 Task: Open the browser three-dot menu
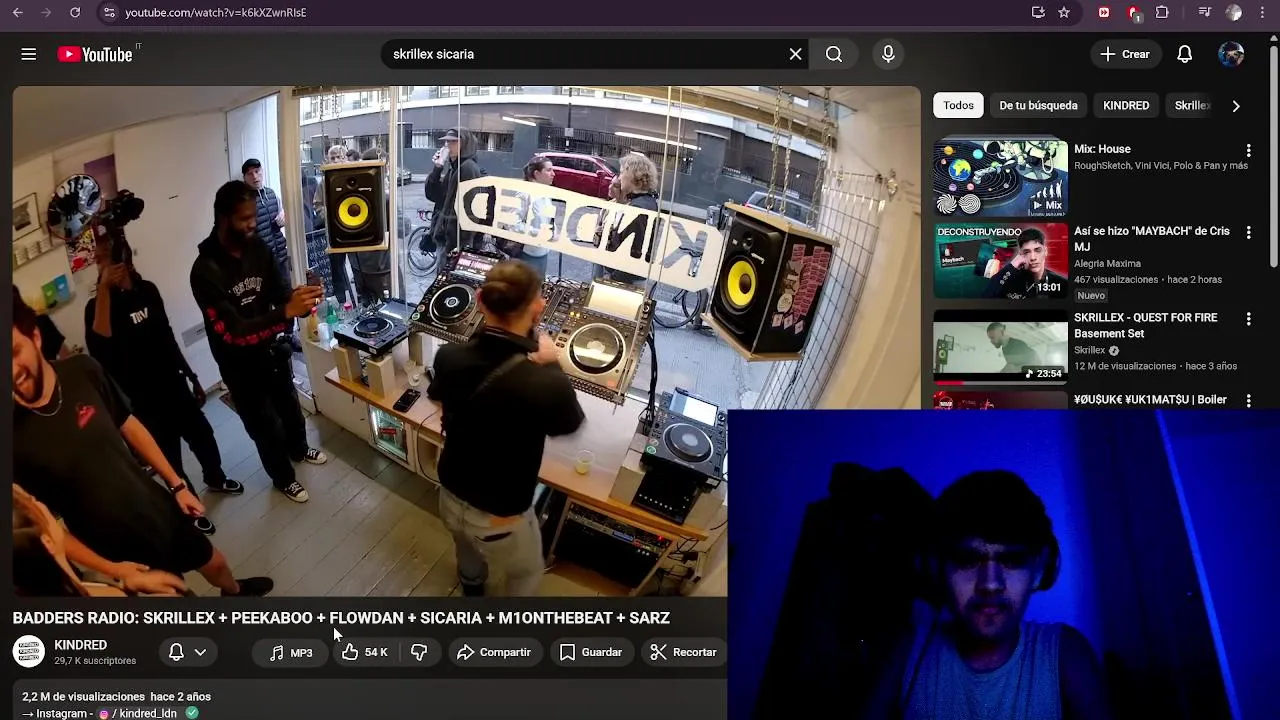point(1263,12)
